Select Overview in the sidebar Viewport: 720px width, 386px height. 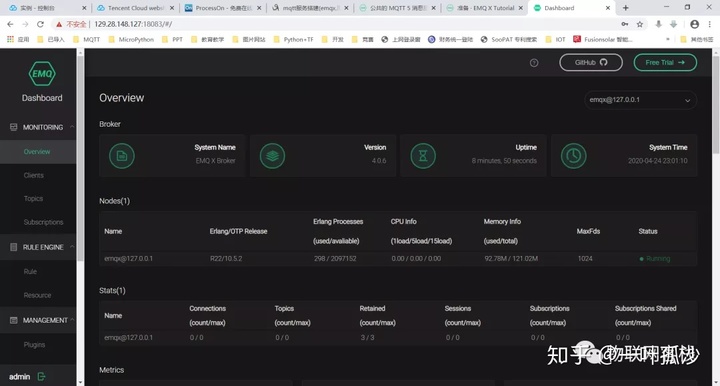click(x=38, y=152)
